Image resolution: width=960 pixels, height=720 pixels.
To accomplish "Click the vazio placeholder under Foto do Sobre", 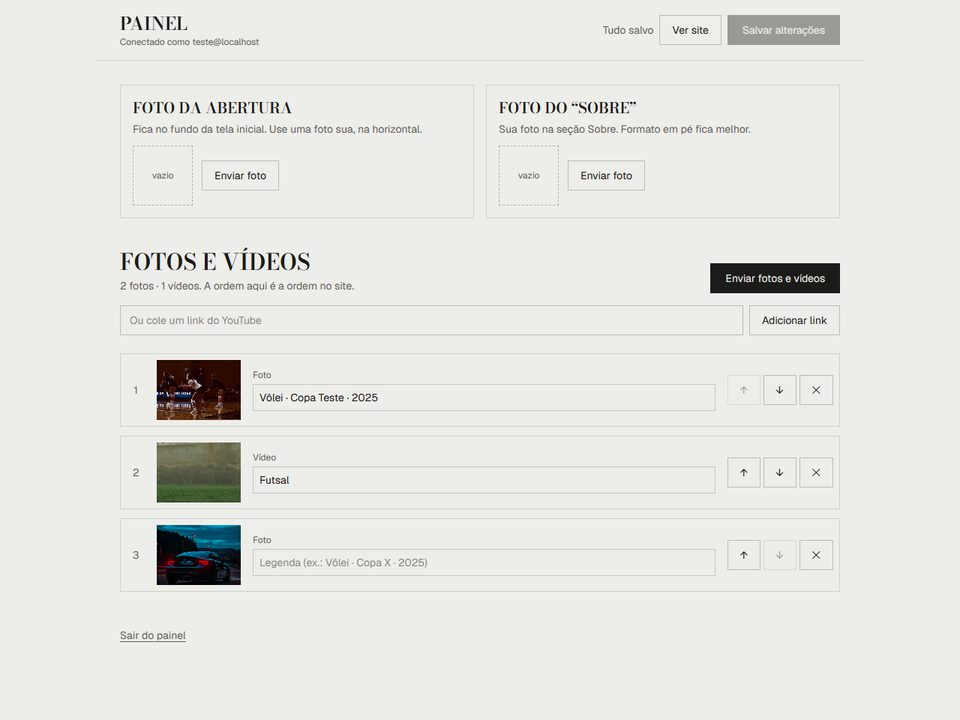I will [x=529, y=176].
